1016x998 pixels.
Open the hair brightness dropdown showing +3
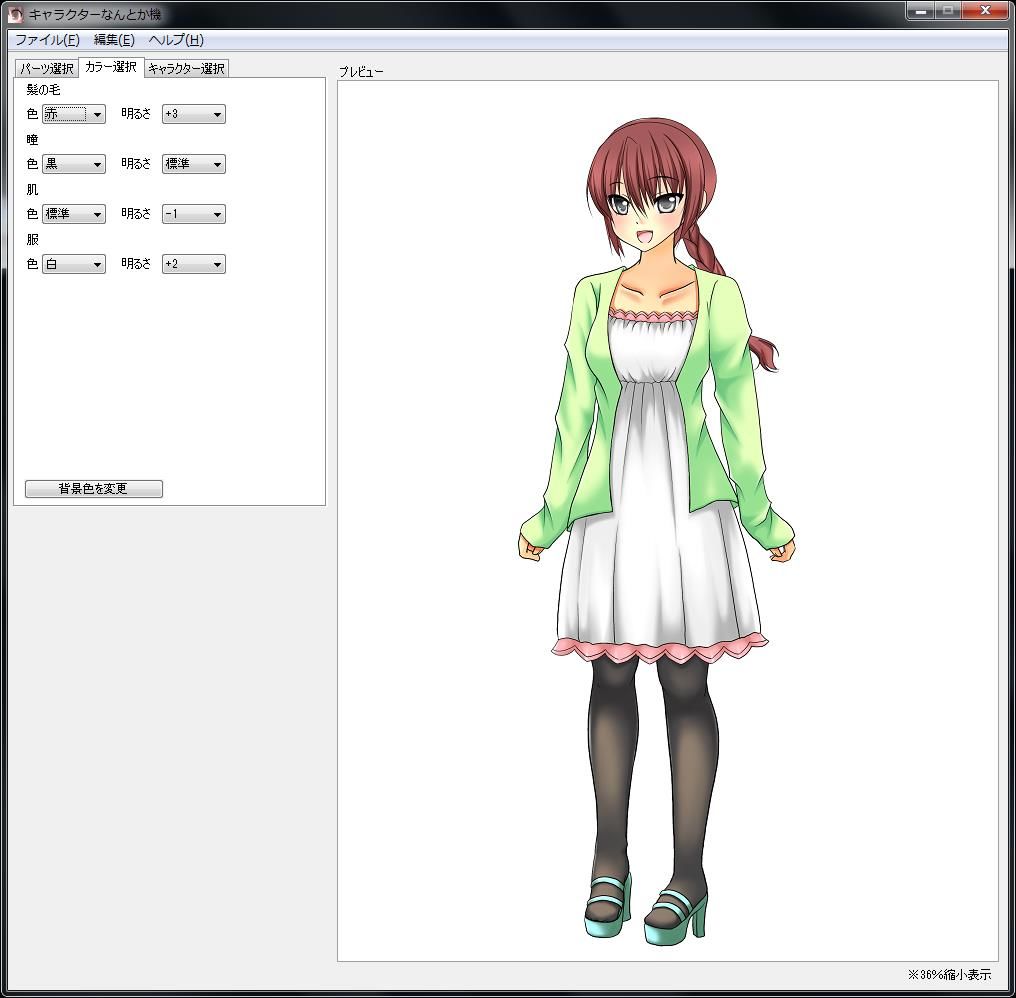(194, 114)
